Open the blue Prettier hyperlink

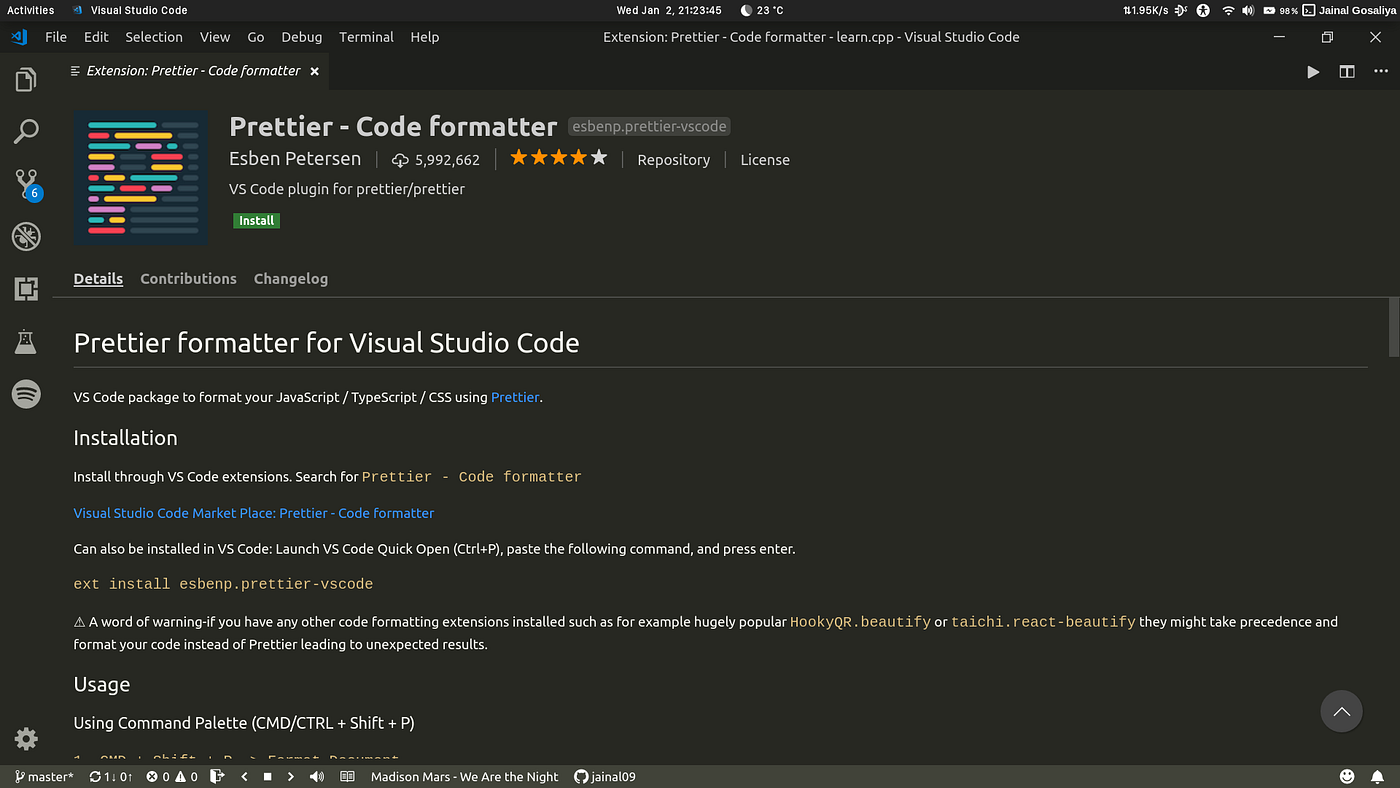pos(515,397)
